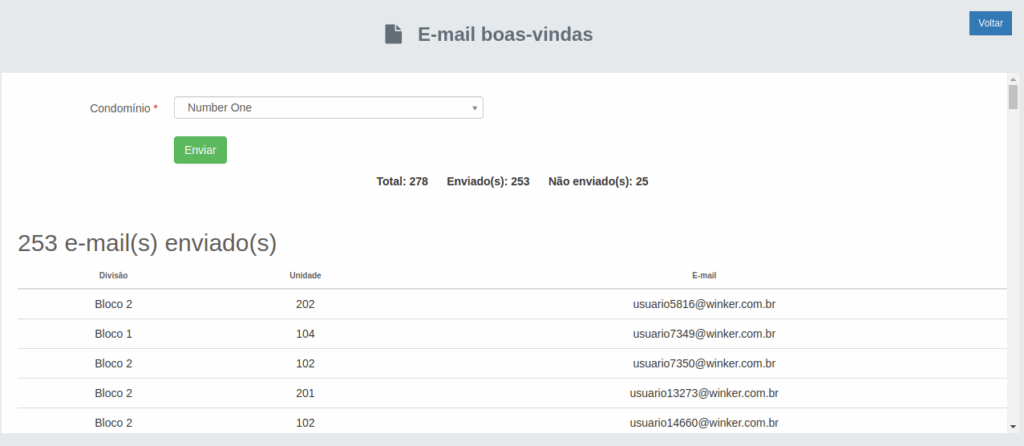Click the scrollbar down arrow
Screen dimensions: 1024x446
[x=1013, y=426]
